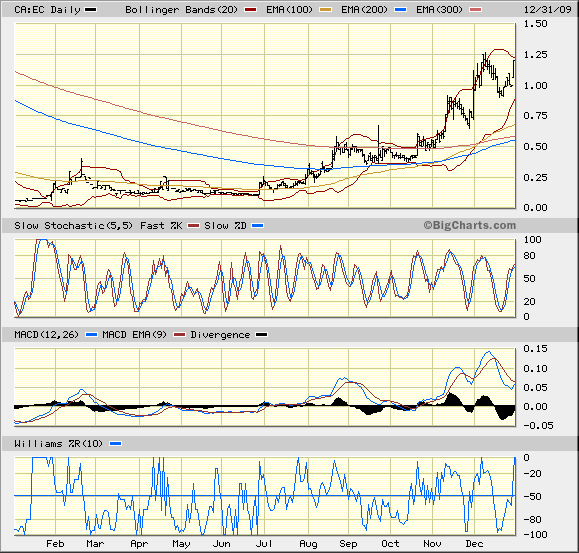Click the Dec month label
Screen dimensions: 579x553
(x=474, y=544)
